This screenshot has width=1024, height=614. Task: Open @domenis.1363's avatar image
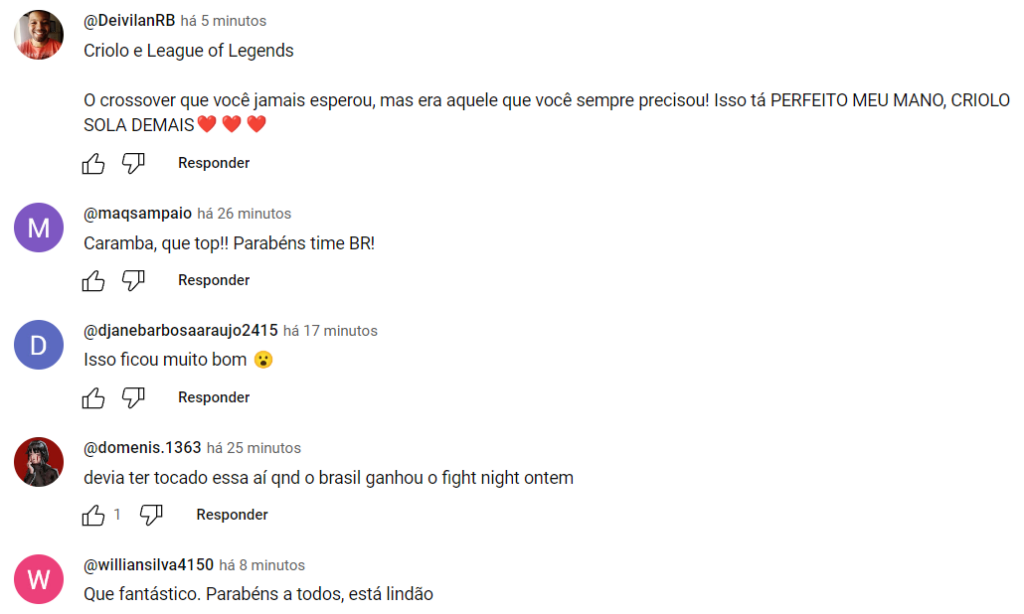coord(39,462)
